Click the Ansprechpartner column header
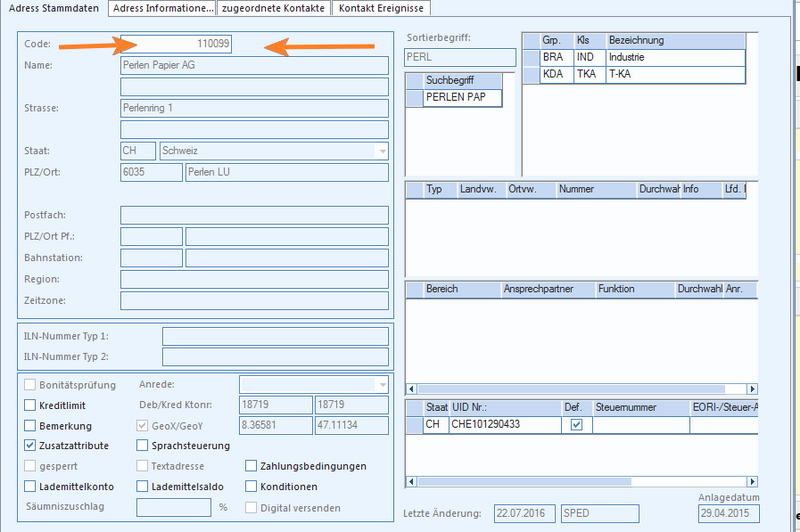800x532 pixels. point(548,289)
